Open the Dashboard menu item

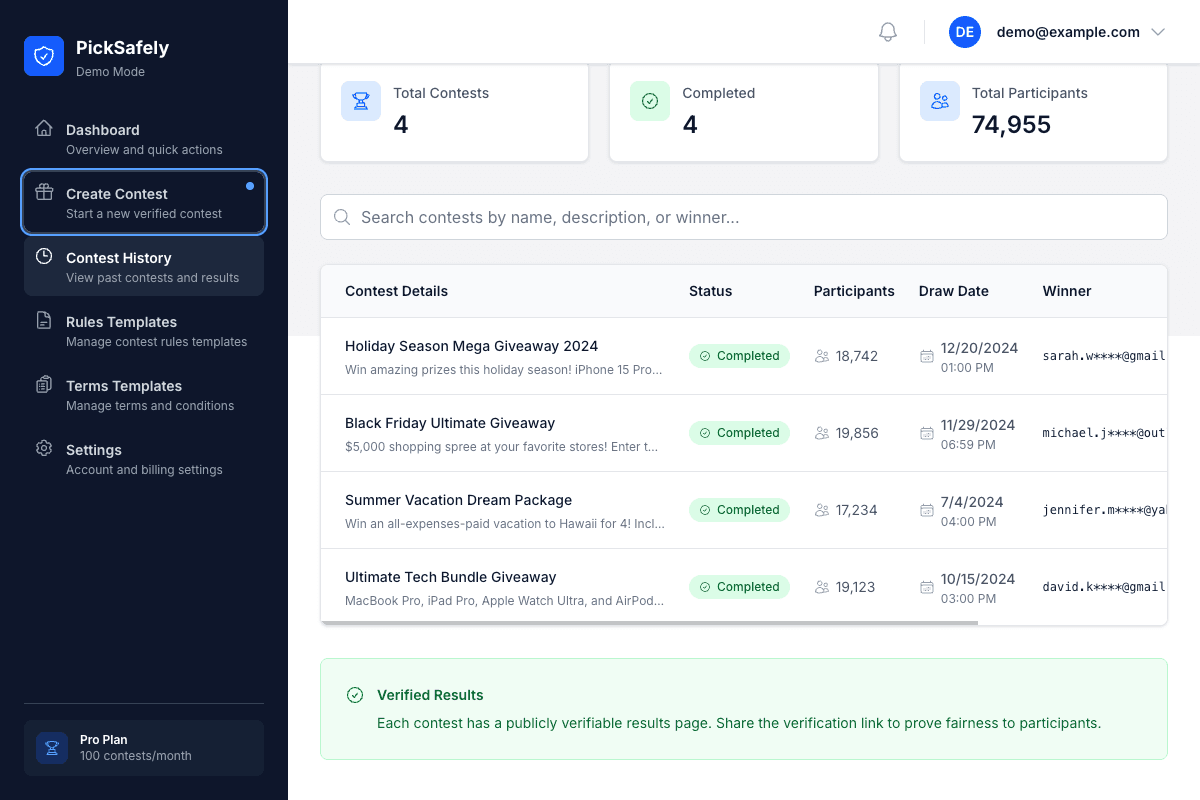click(x=144, y=138)
